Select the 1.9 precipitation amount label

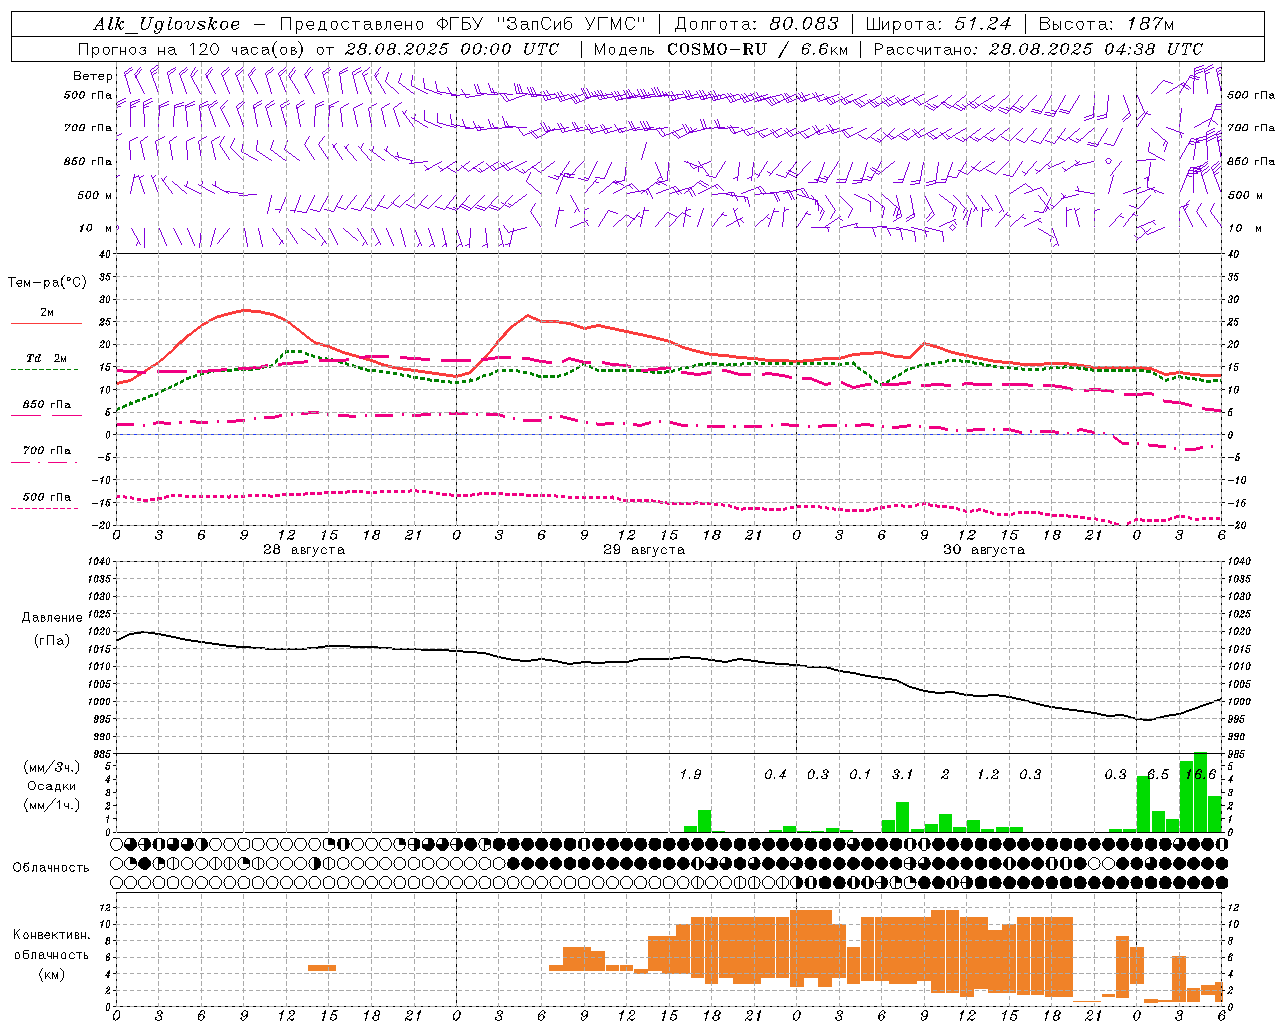coord(690,774)
